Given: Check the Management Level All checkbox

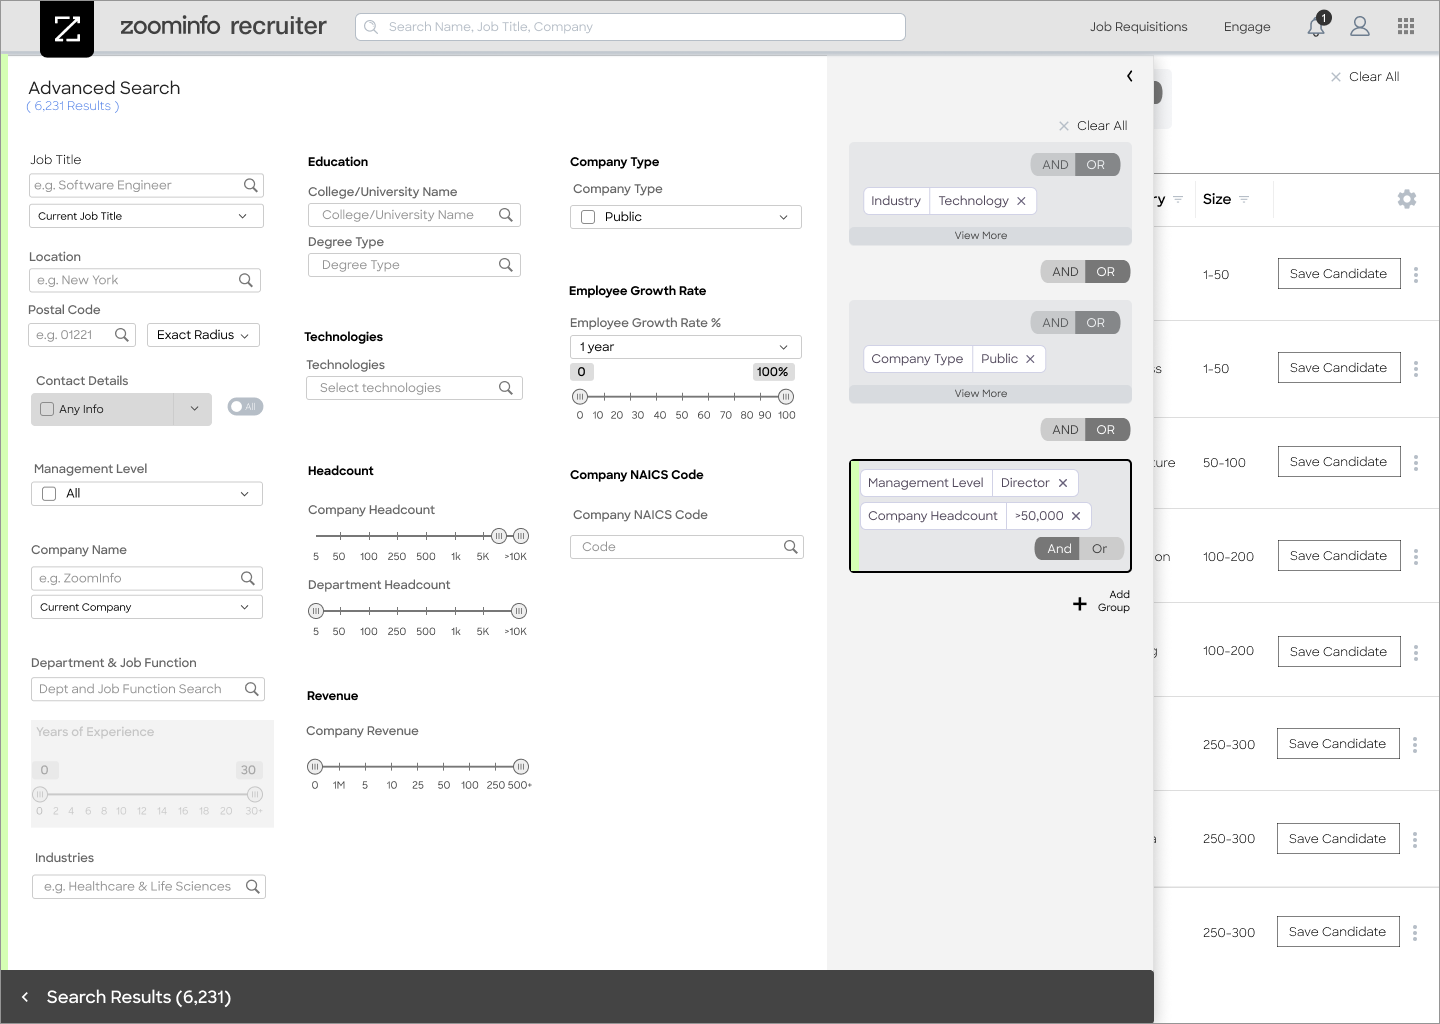Looking at the screenshot, I should click(49, 494).
